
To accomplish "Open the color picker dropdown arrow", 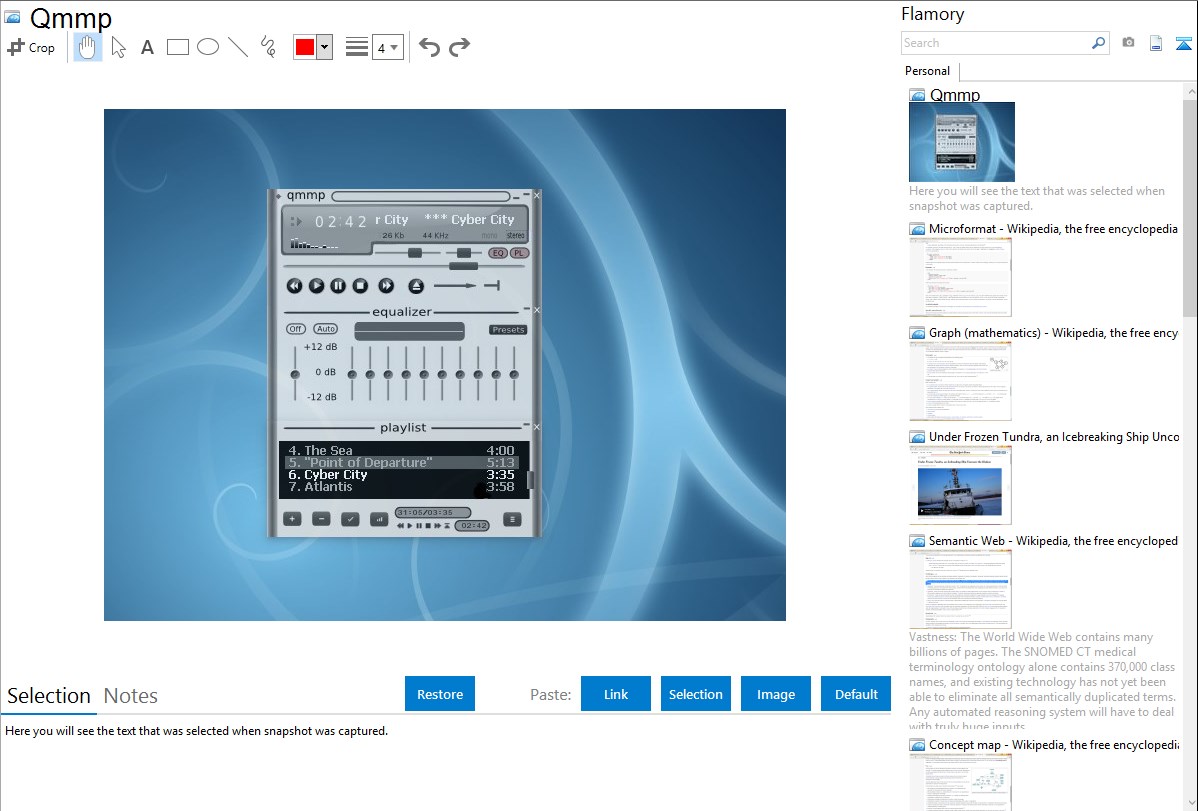I will click(x=324, y=47).
